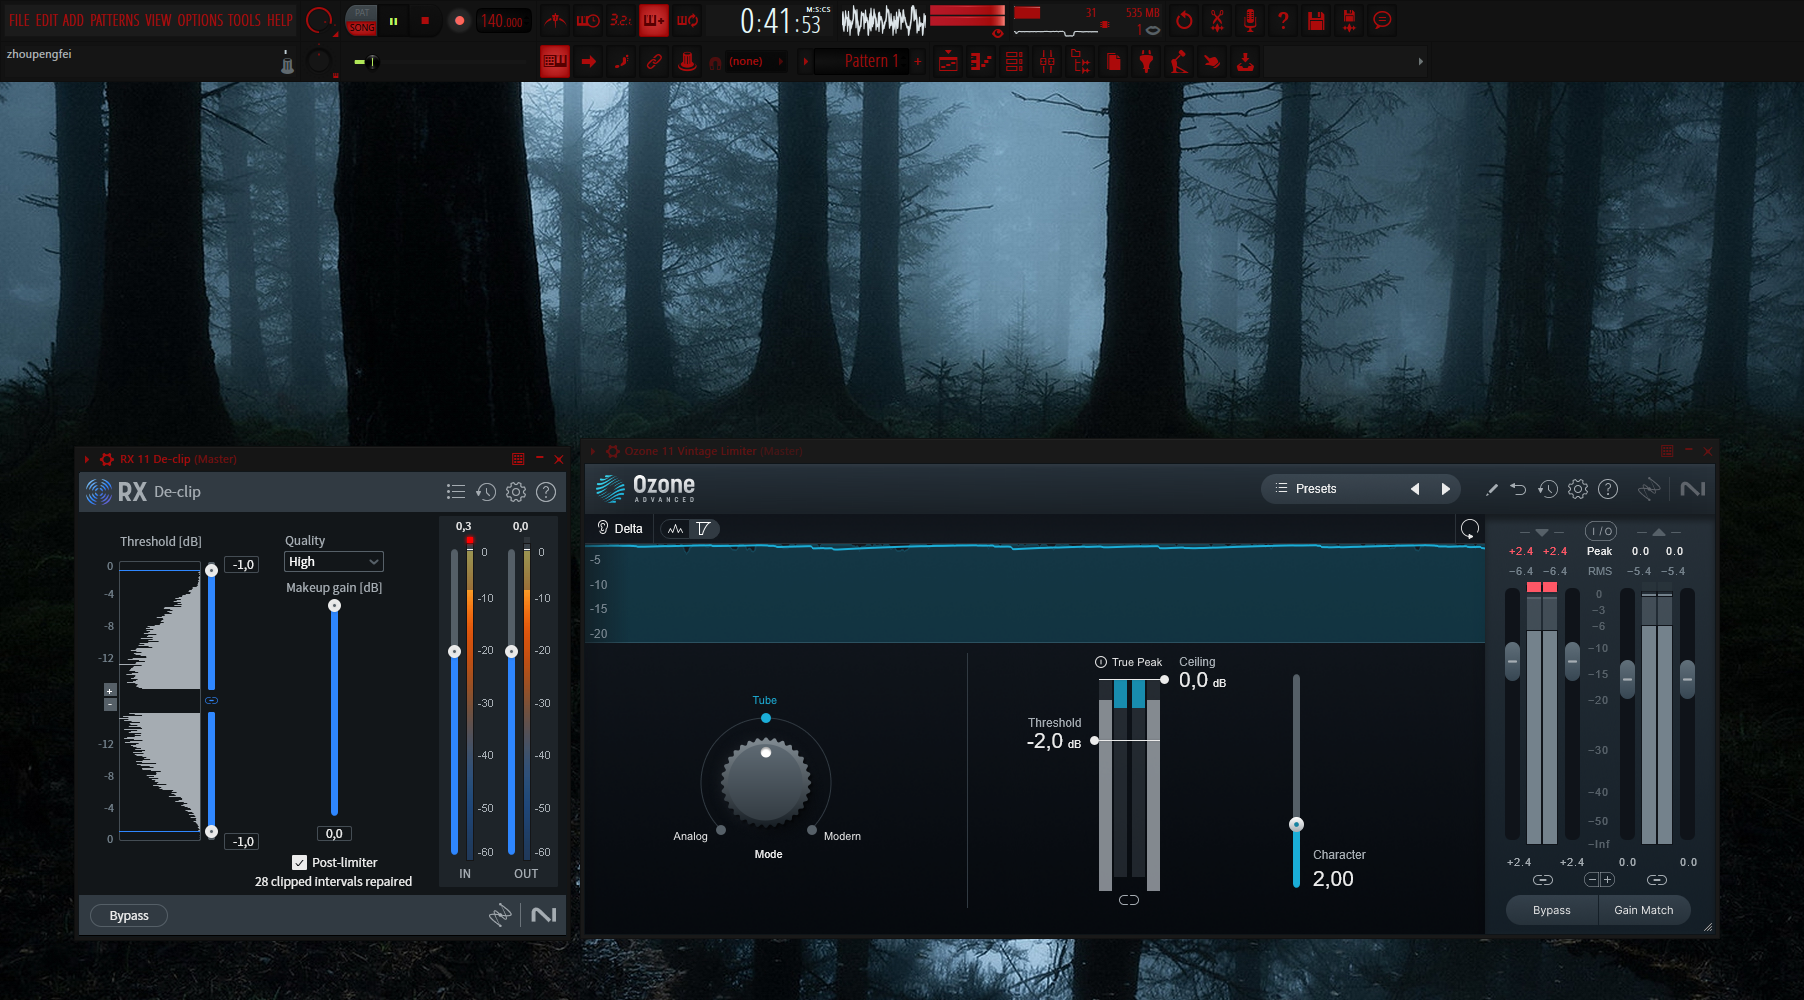The height and width of the screenshot is (1000, 1804).
Task: Click Bypass in RX De-clip
Action: pyautogui.click(x=129, y=916)
